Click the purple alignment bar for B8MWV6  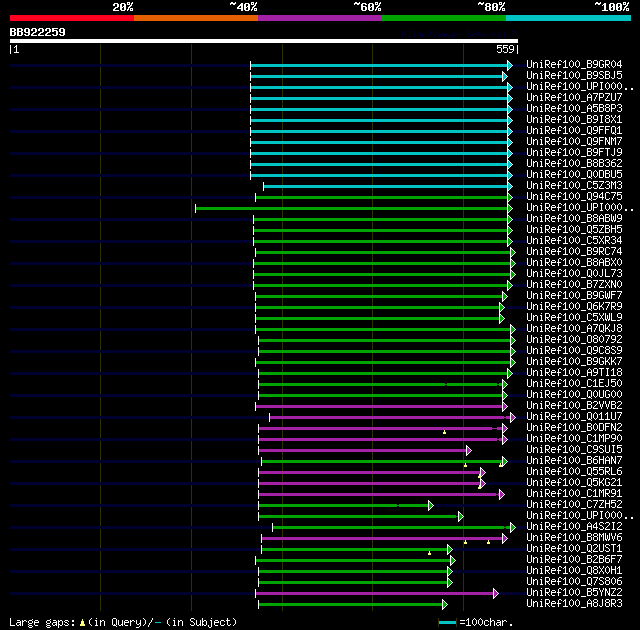(x=382, y=539)
